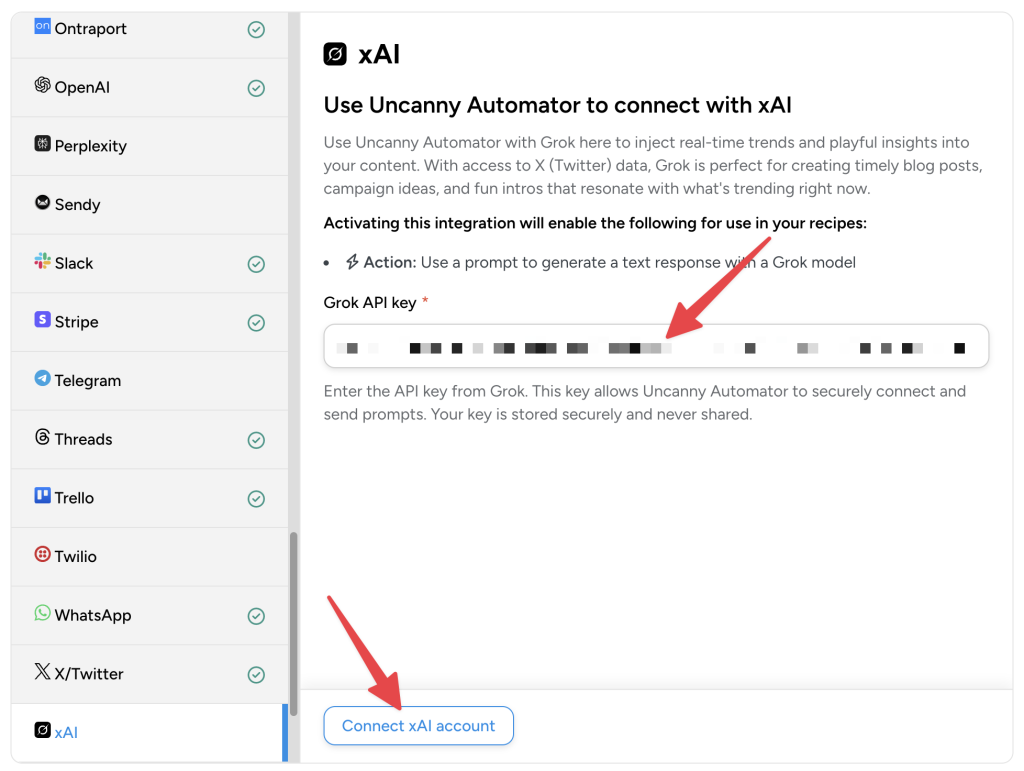The width and height of the screenshot is (1024, 771).
Task: Click the Ontraport icon at the top
Action: pyautogui.click(x=42, y=28)
